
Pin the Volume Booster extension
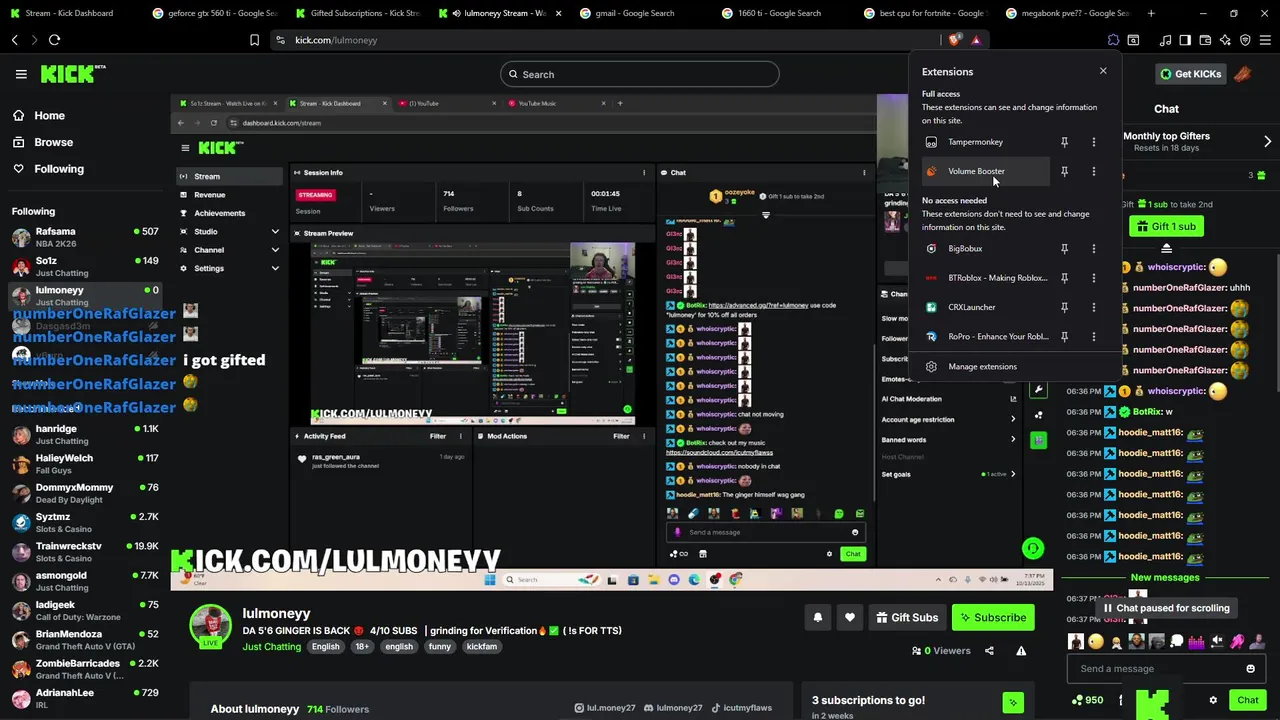pos(1064,171)
